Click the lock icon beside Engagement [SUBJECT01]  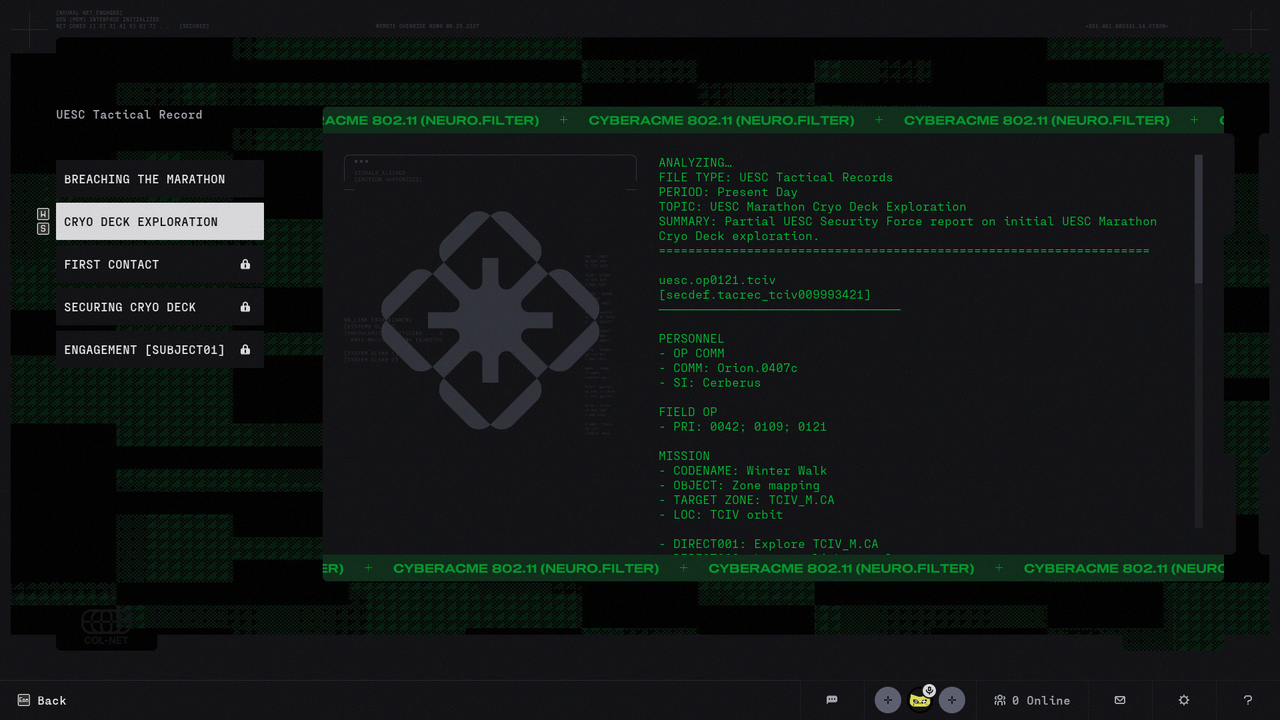245,350
